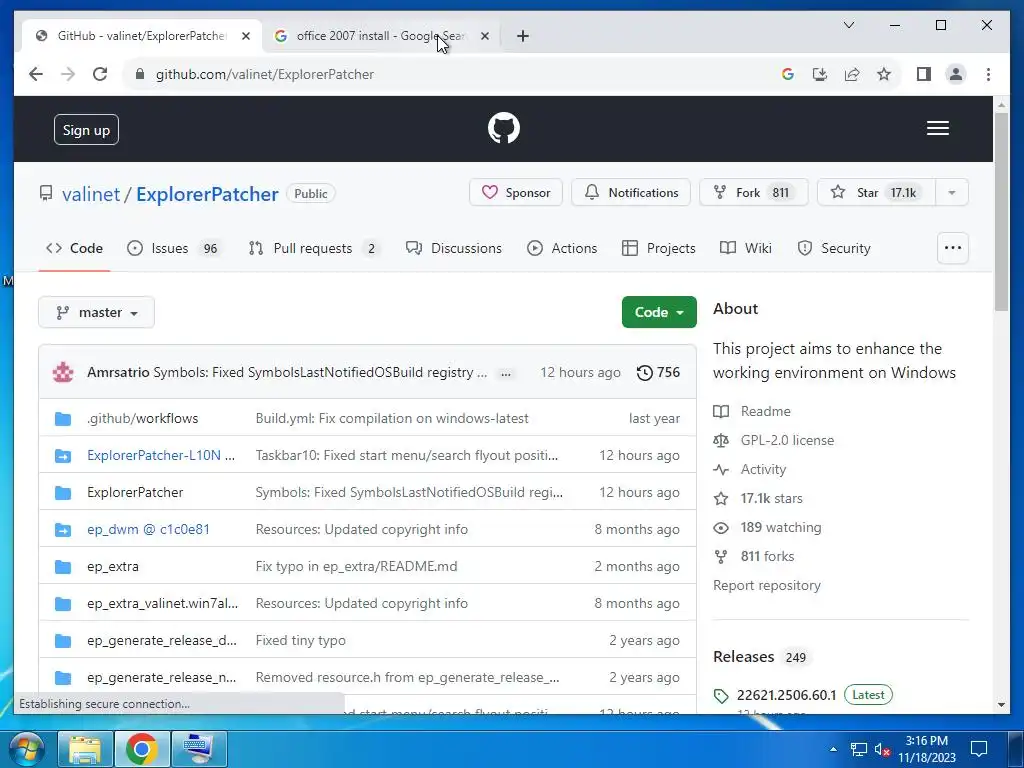Screen dimensions: 1024x768
Task: Open the share page icon in address bar
Action: point(852,74)
